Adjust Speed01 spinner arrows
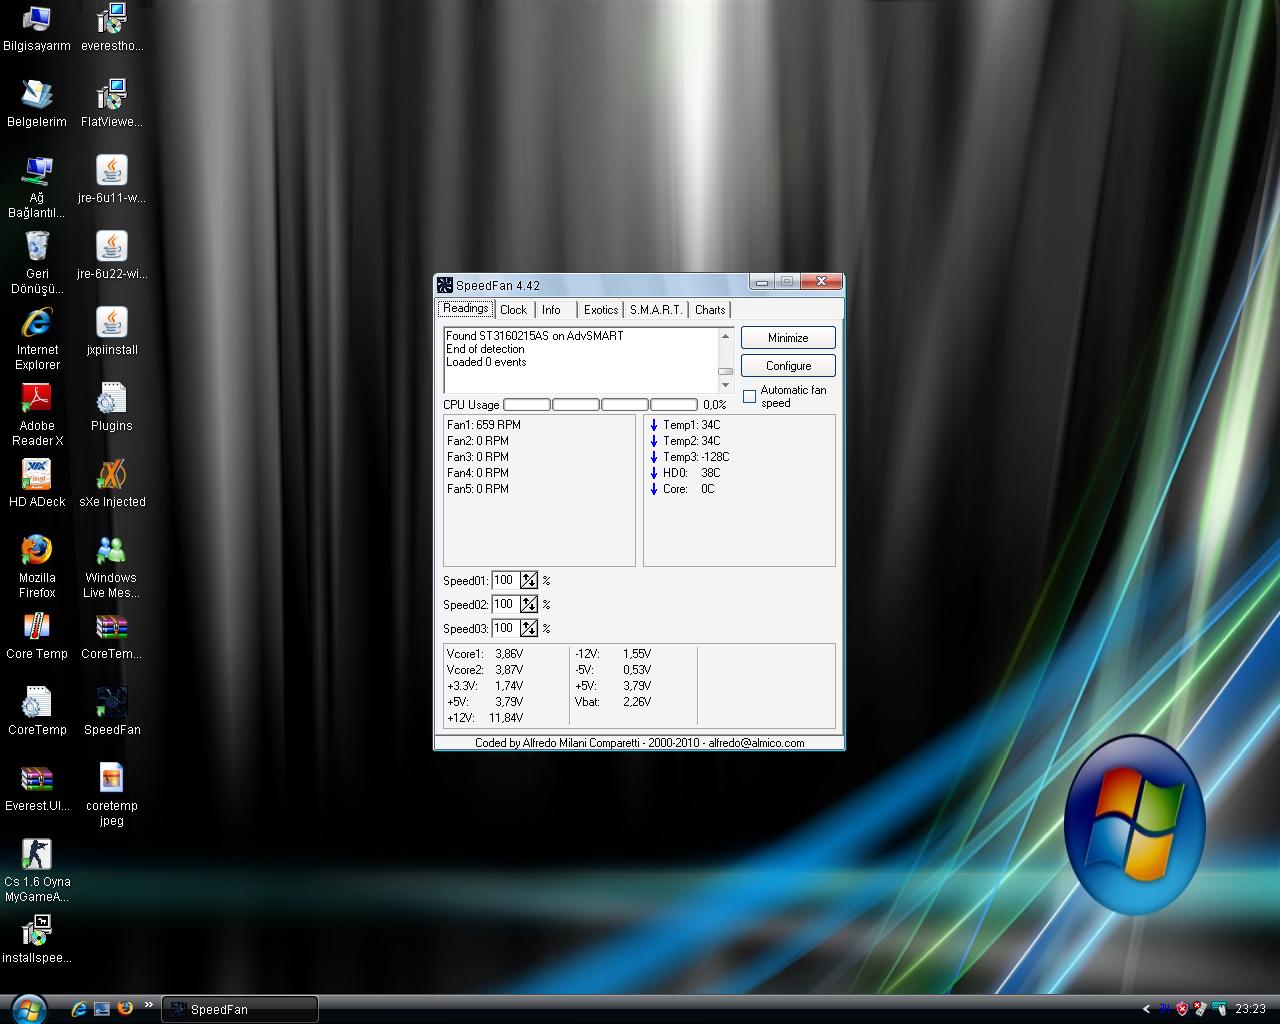This screenshot has height=1024, width=1280. (x=529, y=580)
